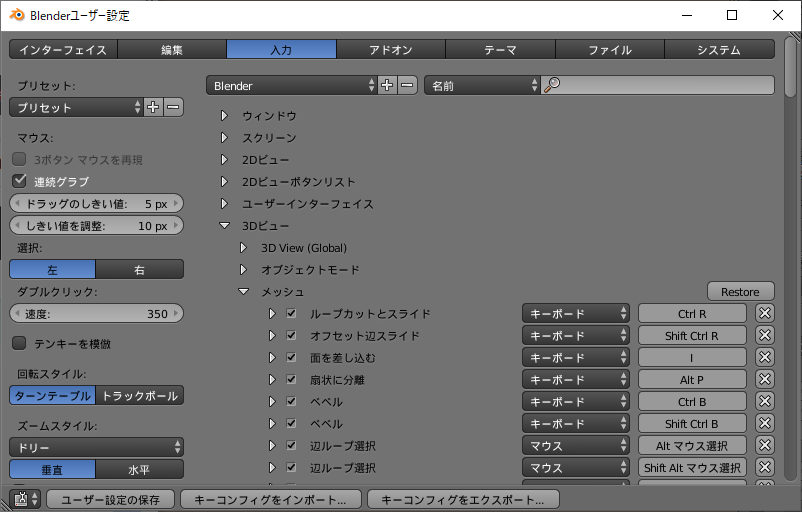Image resolution: width=802 pixels, height=512 pixels.
Task: Click the Blender logo in title bar
Action: (x=17, y=15)
